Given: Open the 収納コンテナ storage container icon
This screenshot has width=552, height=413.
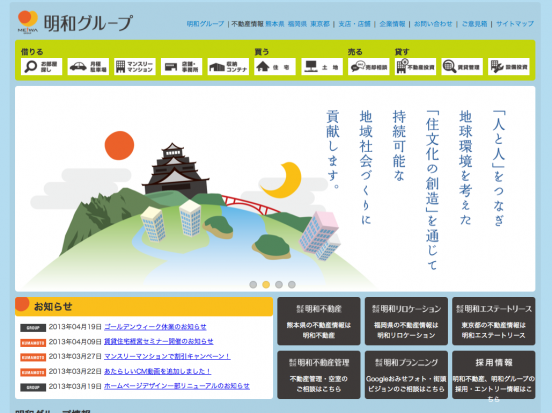Looking at the screenshot, I should pyautogui.click(x=228, y=67).
